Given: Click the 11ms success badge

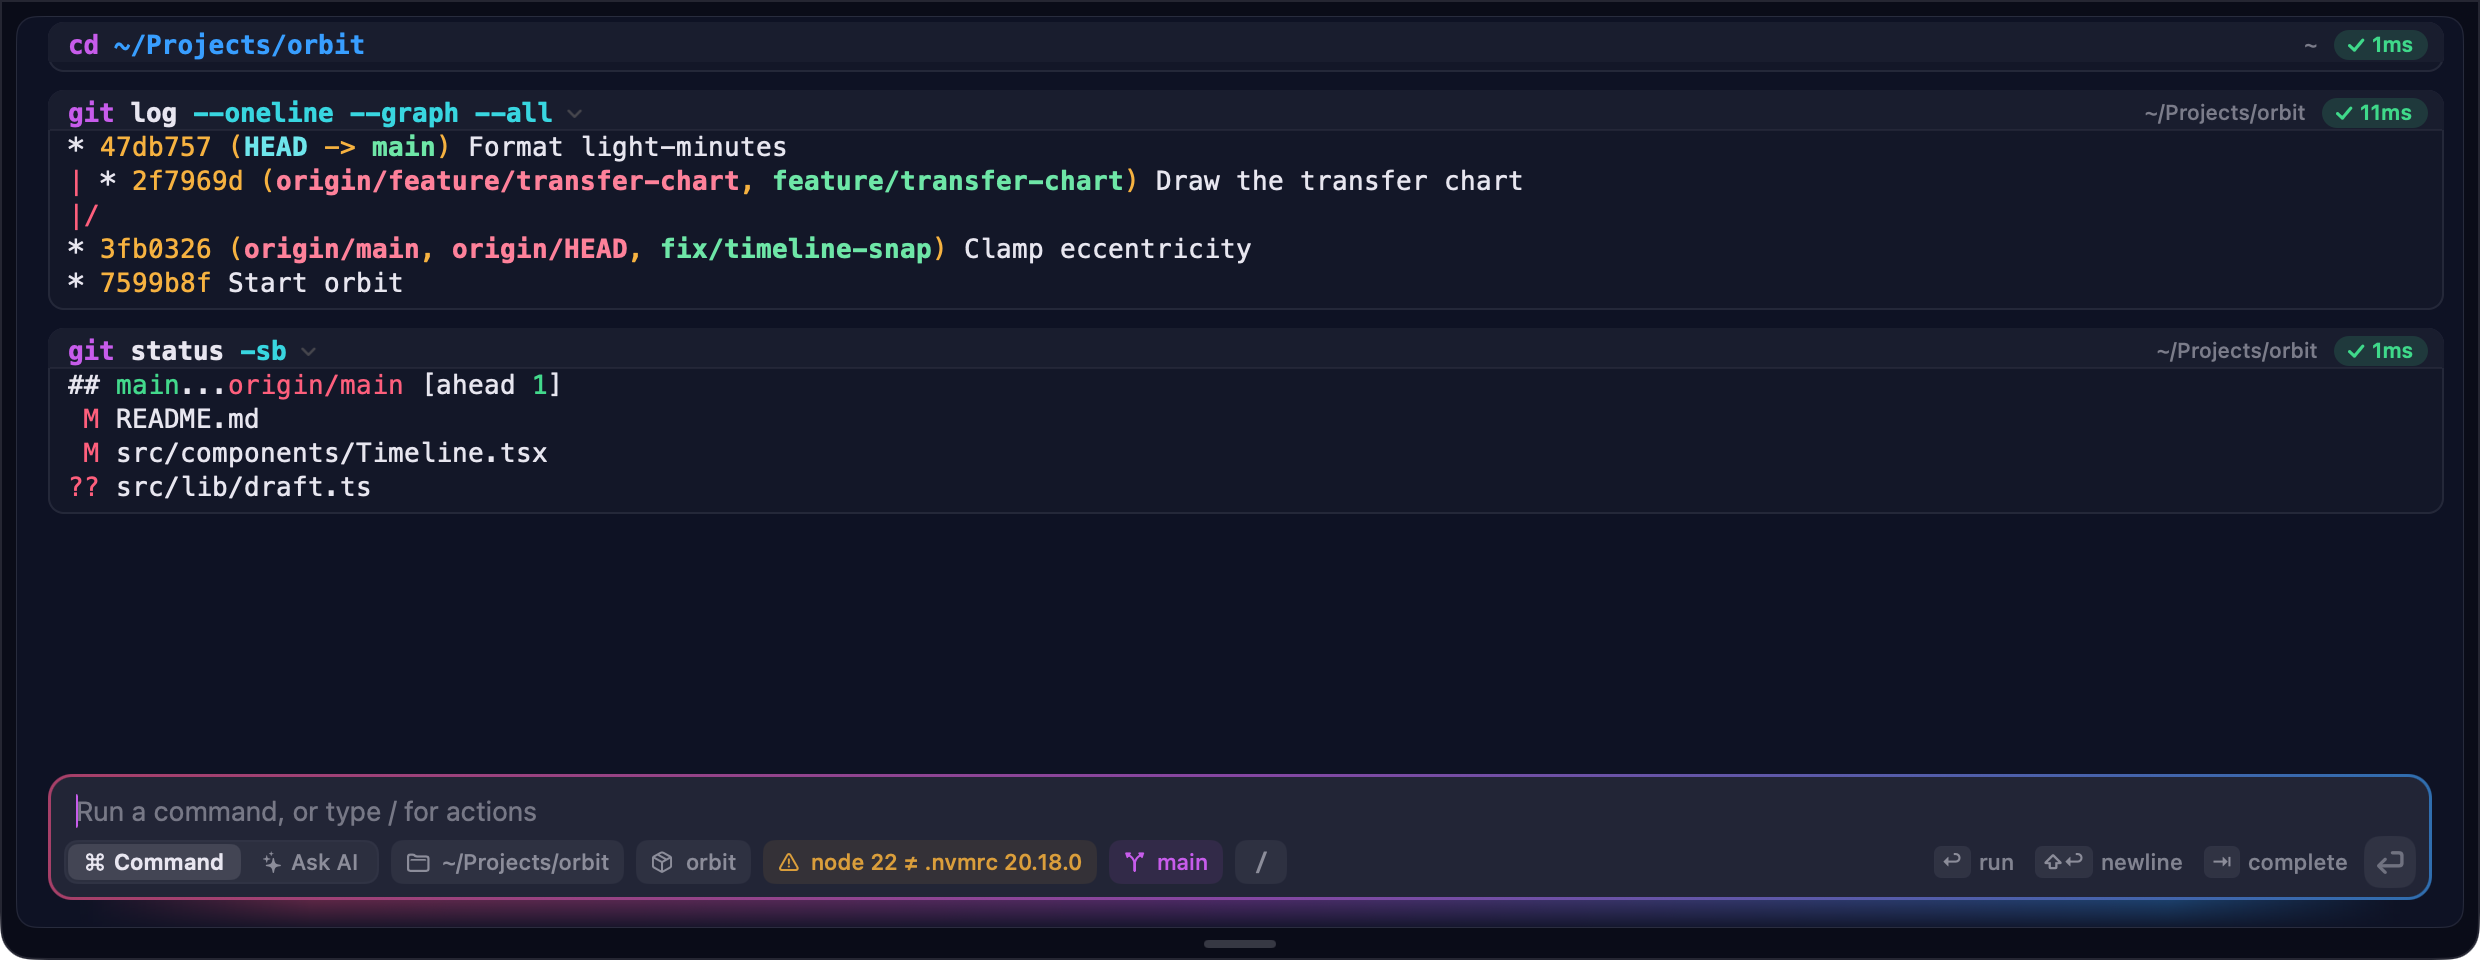Looking at the screenshot, I should 2374,113.
